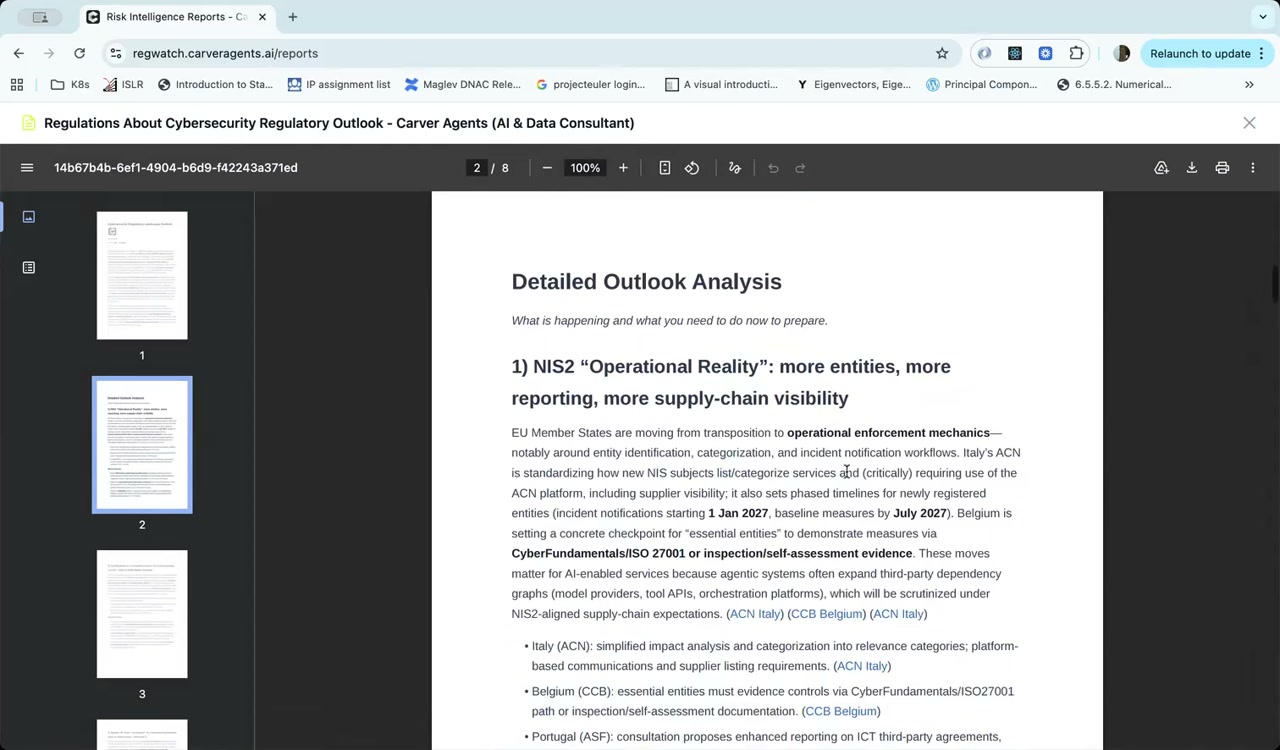Click Relaunch to update button
The width and height of the screenshot is (1280, 750).
(x=1200, y=53)
